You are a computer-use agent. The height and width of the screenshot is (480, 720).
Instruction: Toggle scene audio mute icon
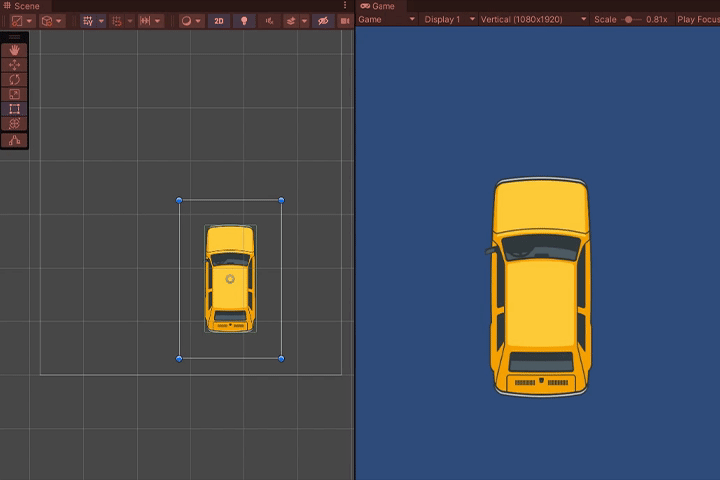[270, 21]
